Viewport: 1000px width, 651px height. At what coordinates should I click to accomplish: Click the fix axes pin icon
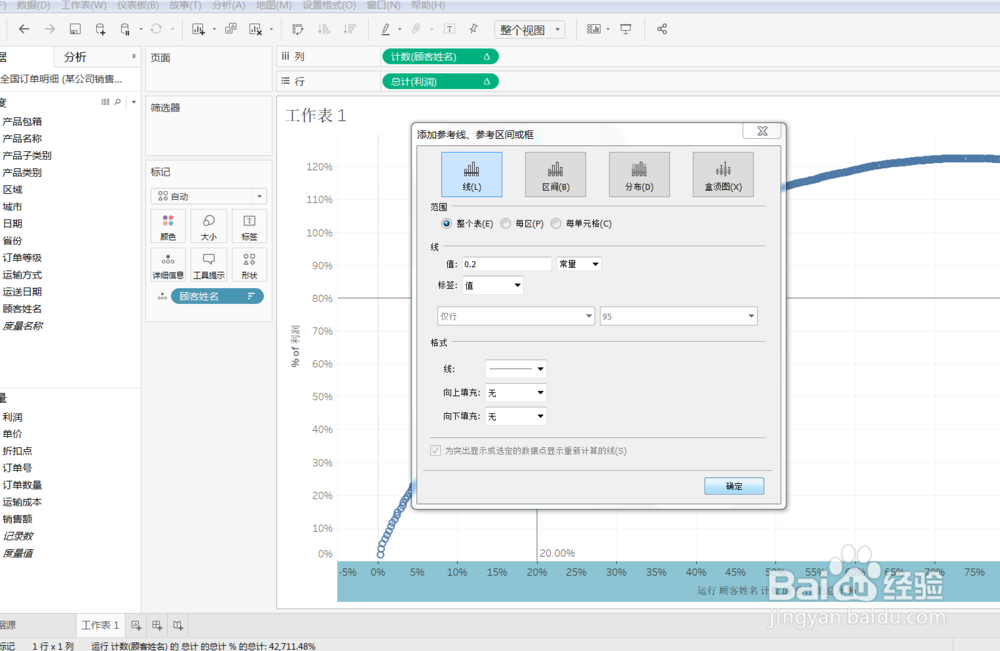coord(474,29)
